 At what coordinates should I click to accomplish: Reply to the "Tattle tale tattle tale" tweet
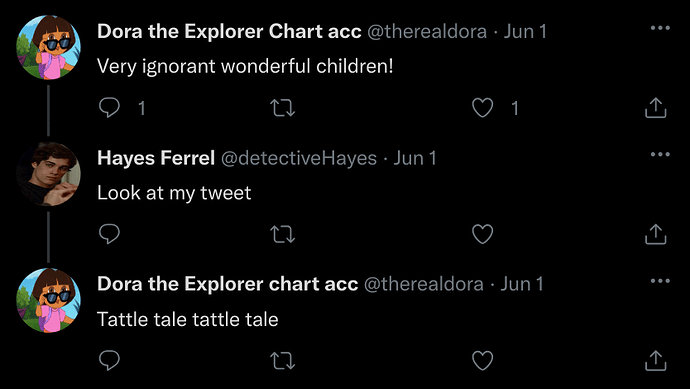coord(109,361)
